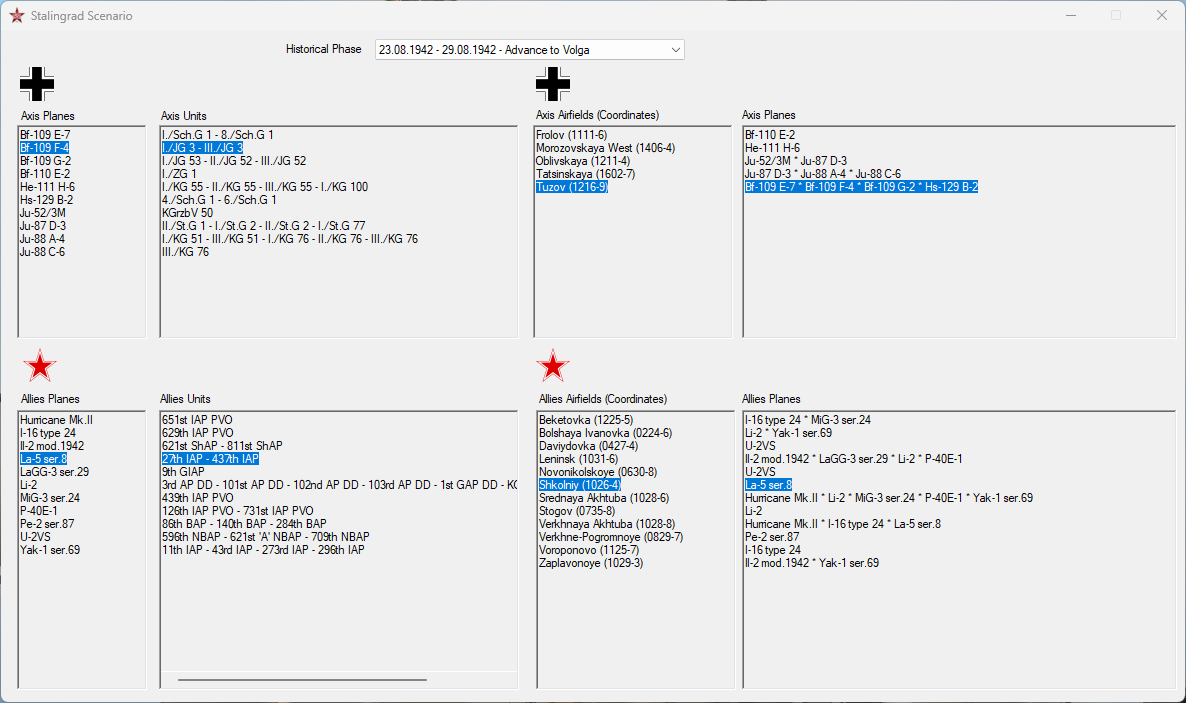Choose I./JG 53 - II./JG 52 - III./JG 52 unit
The image size is (1186, 703).
pyautogui.click(x=234, y=160)
